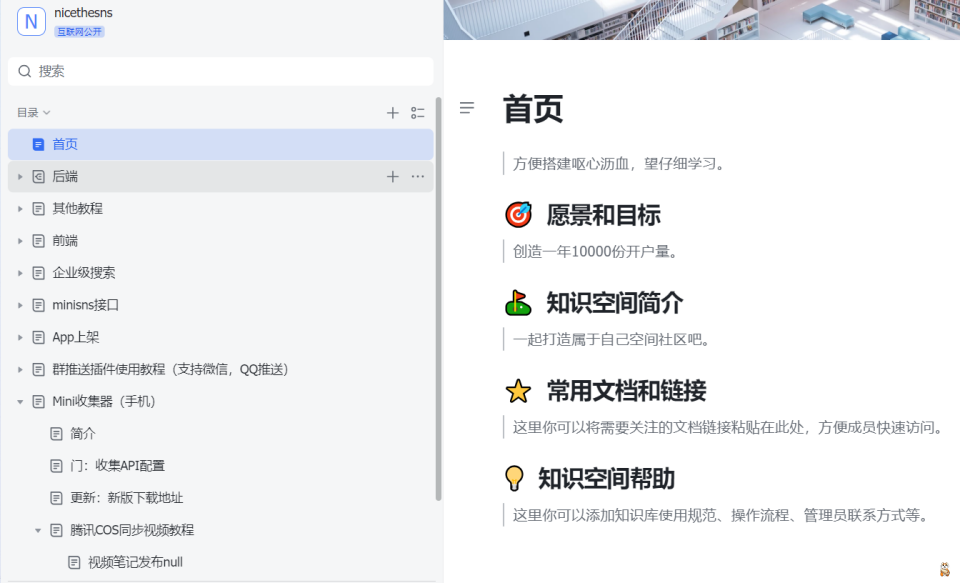
Task: Collapse the Mini收集器（手机） node arrow
Action: 20,402
